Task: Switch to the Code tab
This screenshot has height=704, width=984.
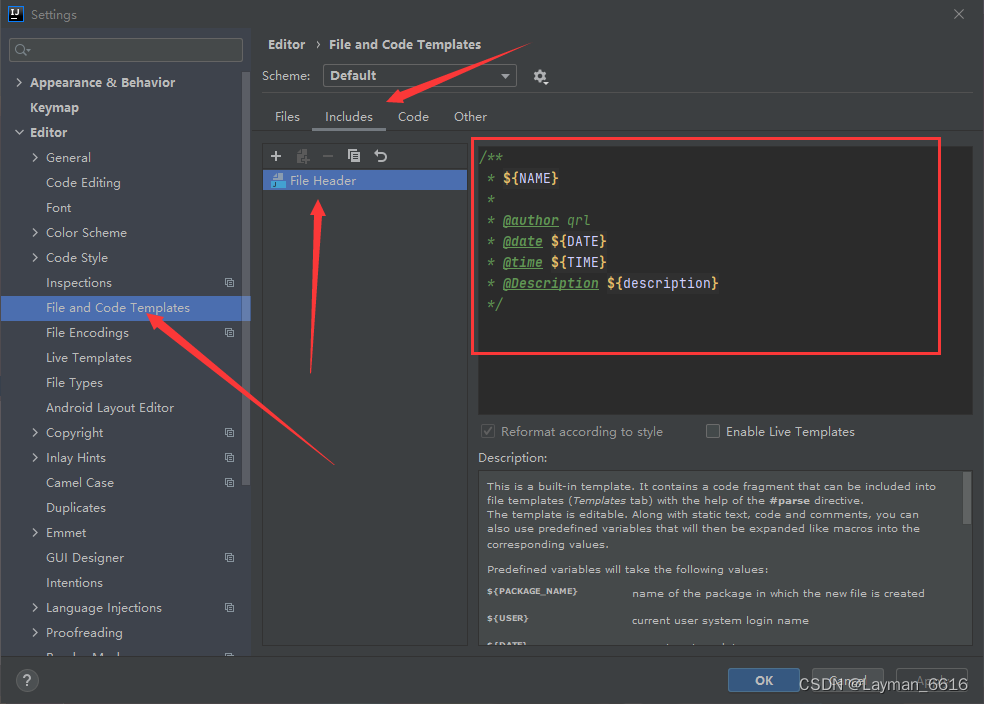Action: 414,117
